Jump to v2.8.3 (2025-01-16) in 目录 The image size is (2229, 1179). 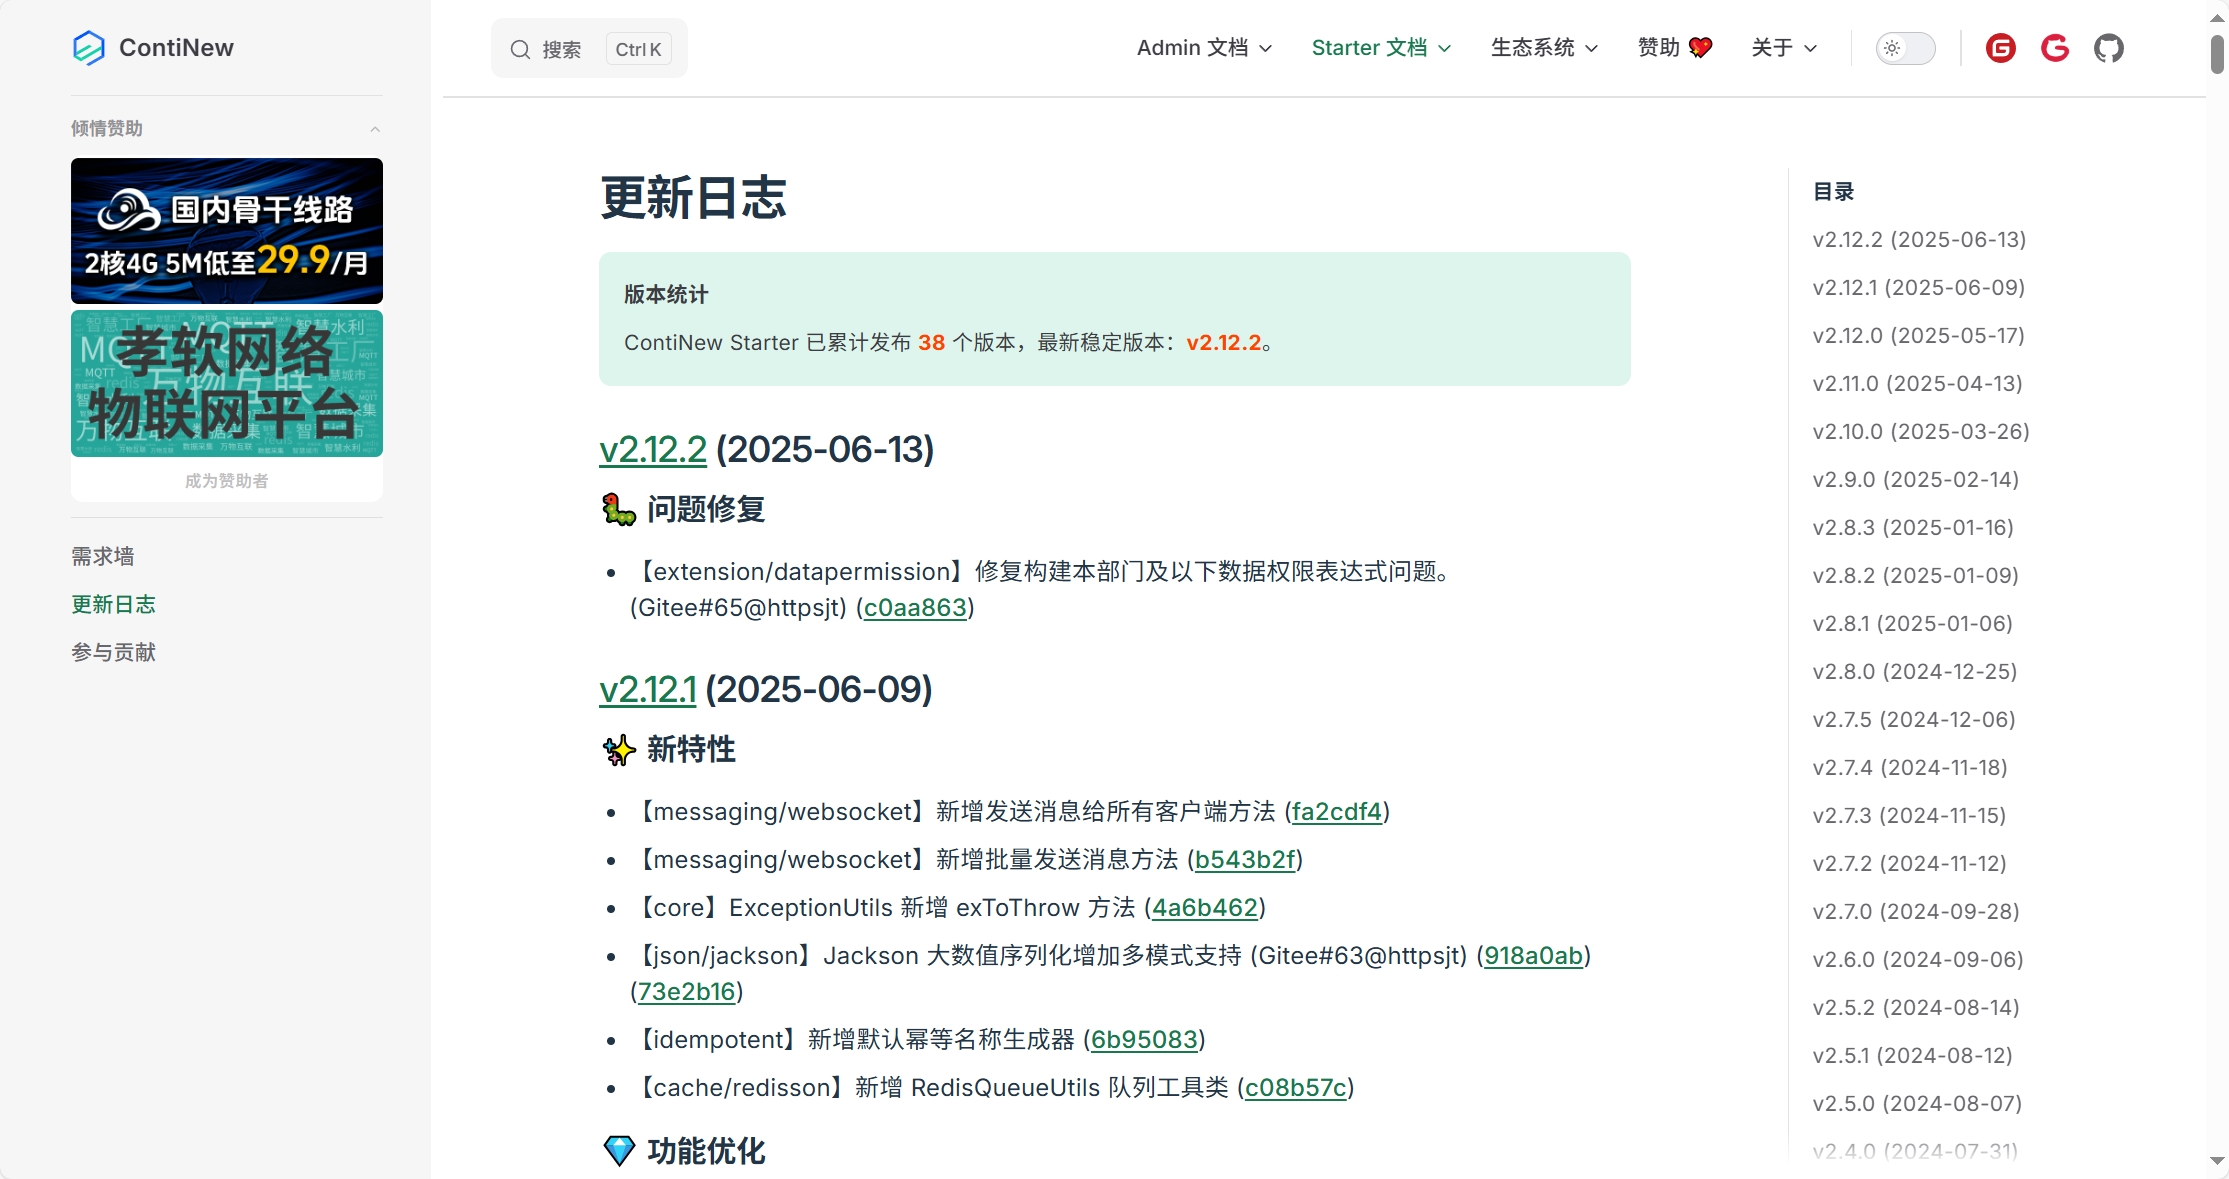tap(1913, 528)
